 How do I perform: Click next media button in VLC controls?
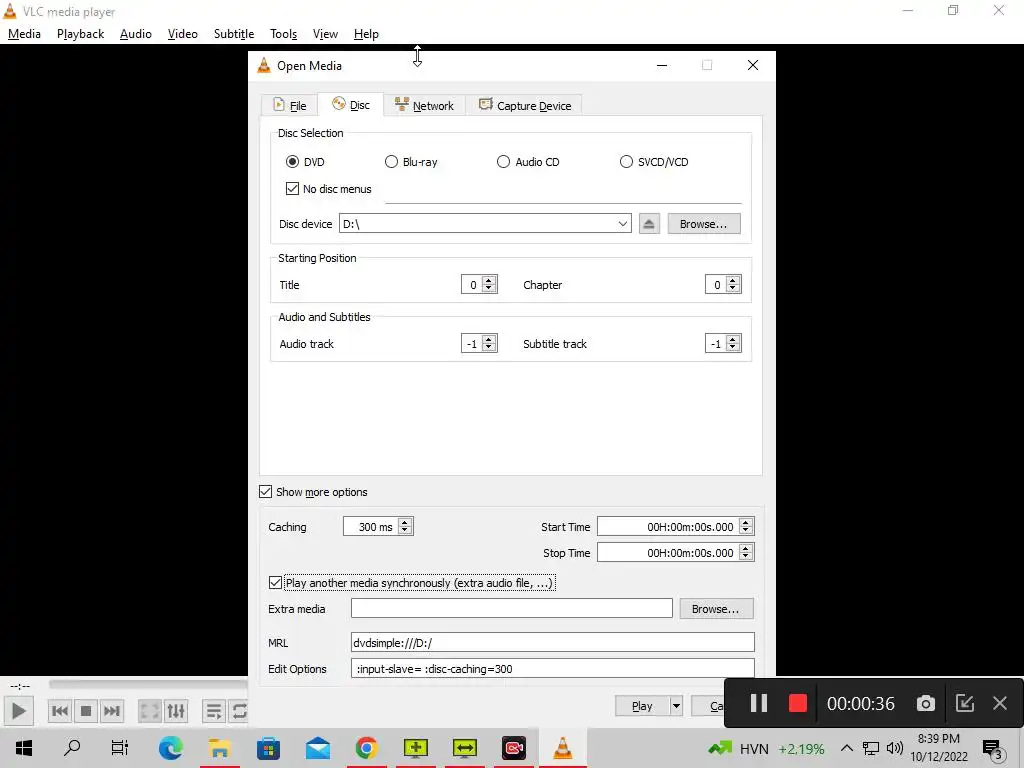point(112,711)
